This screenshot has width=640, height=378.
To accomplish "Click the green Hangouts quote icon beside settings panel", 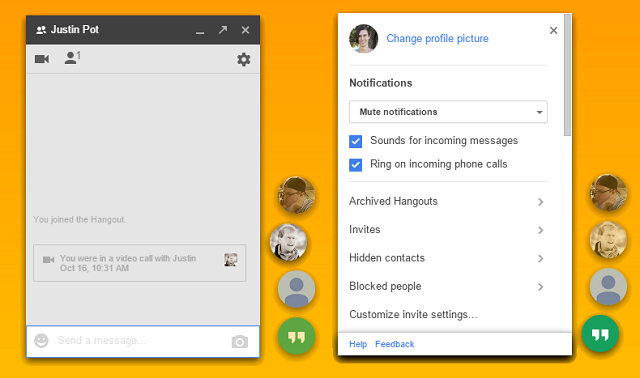I will click(600, 334).
